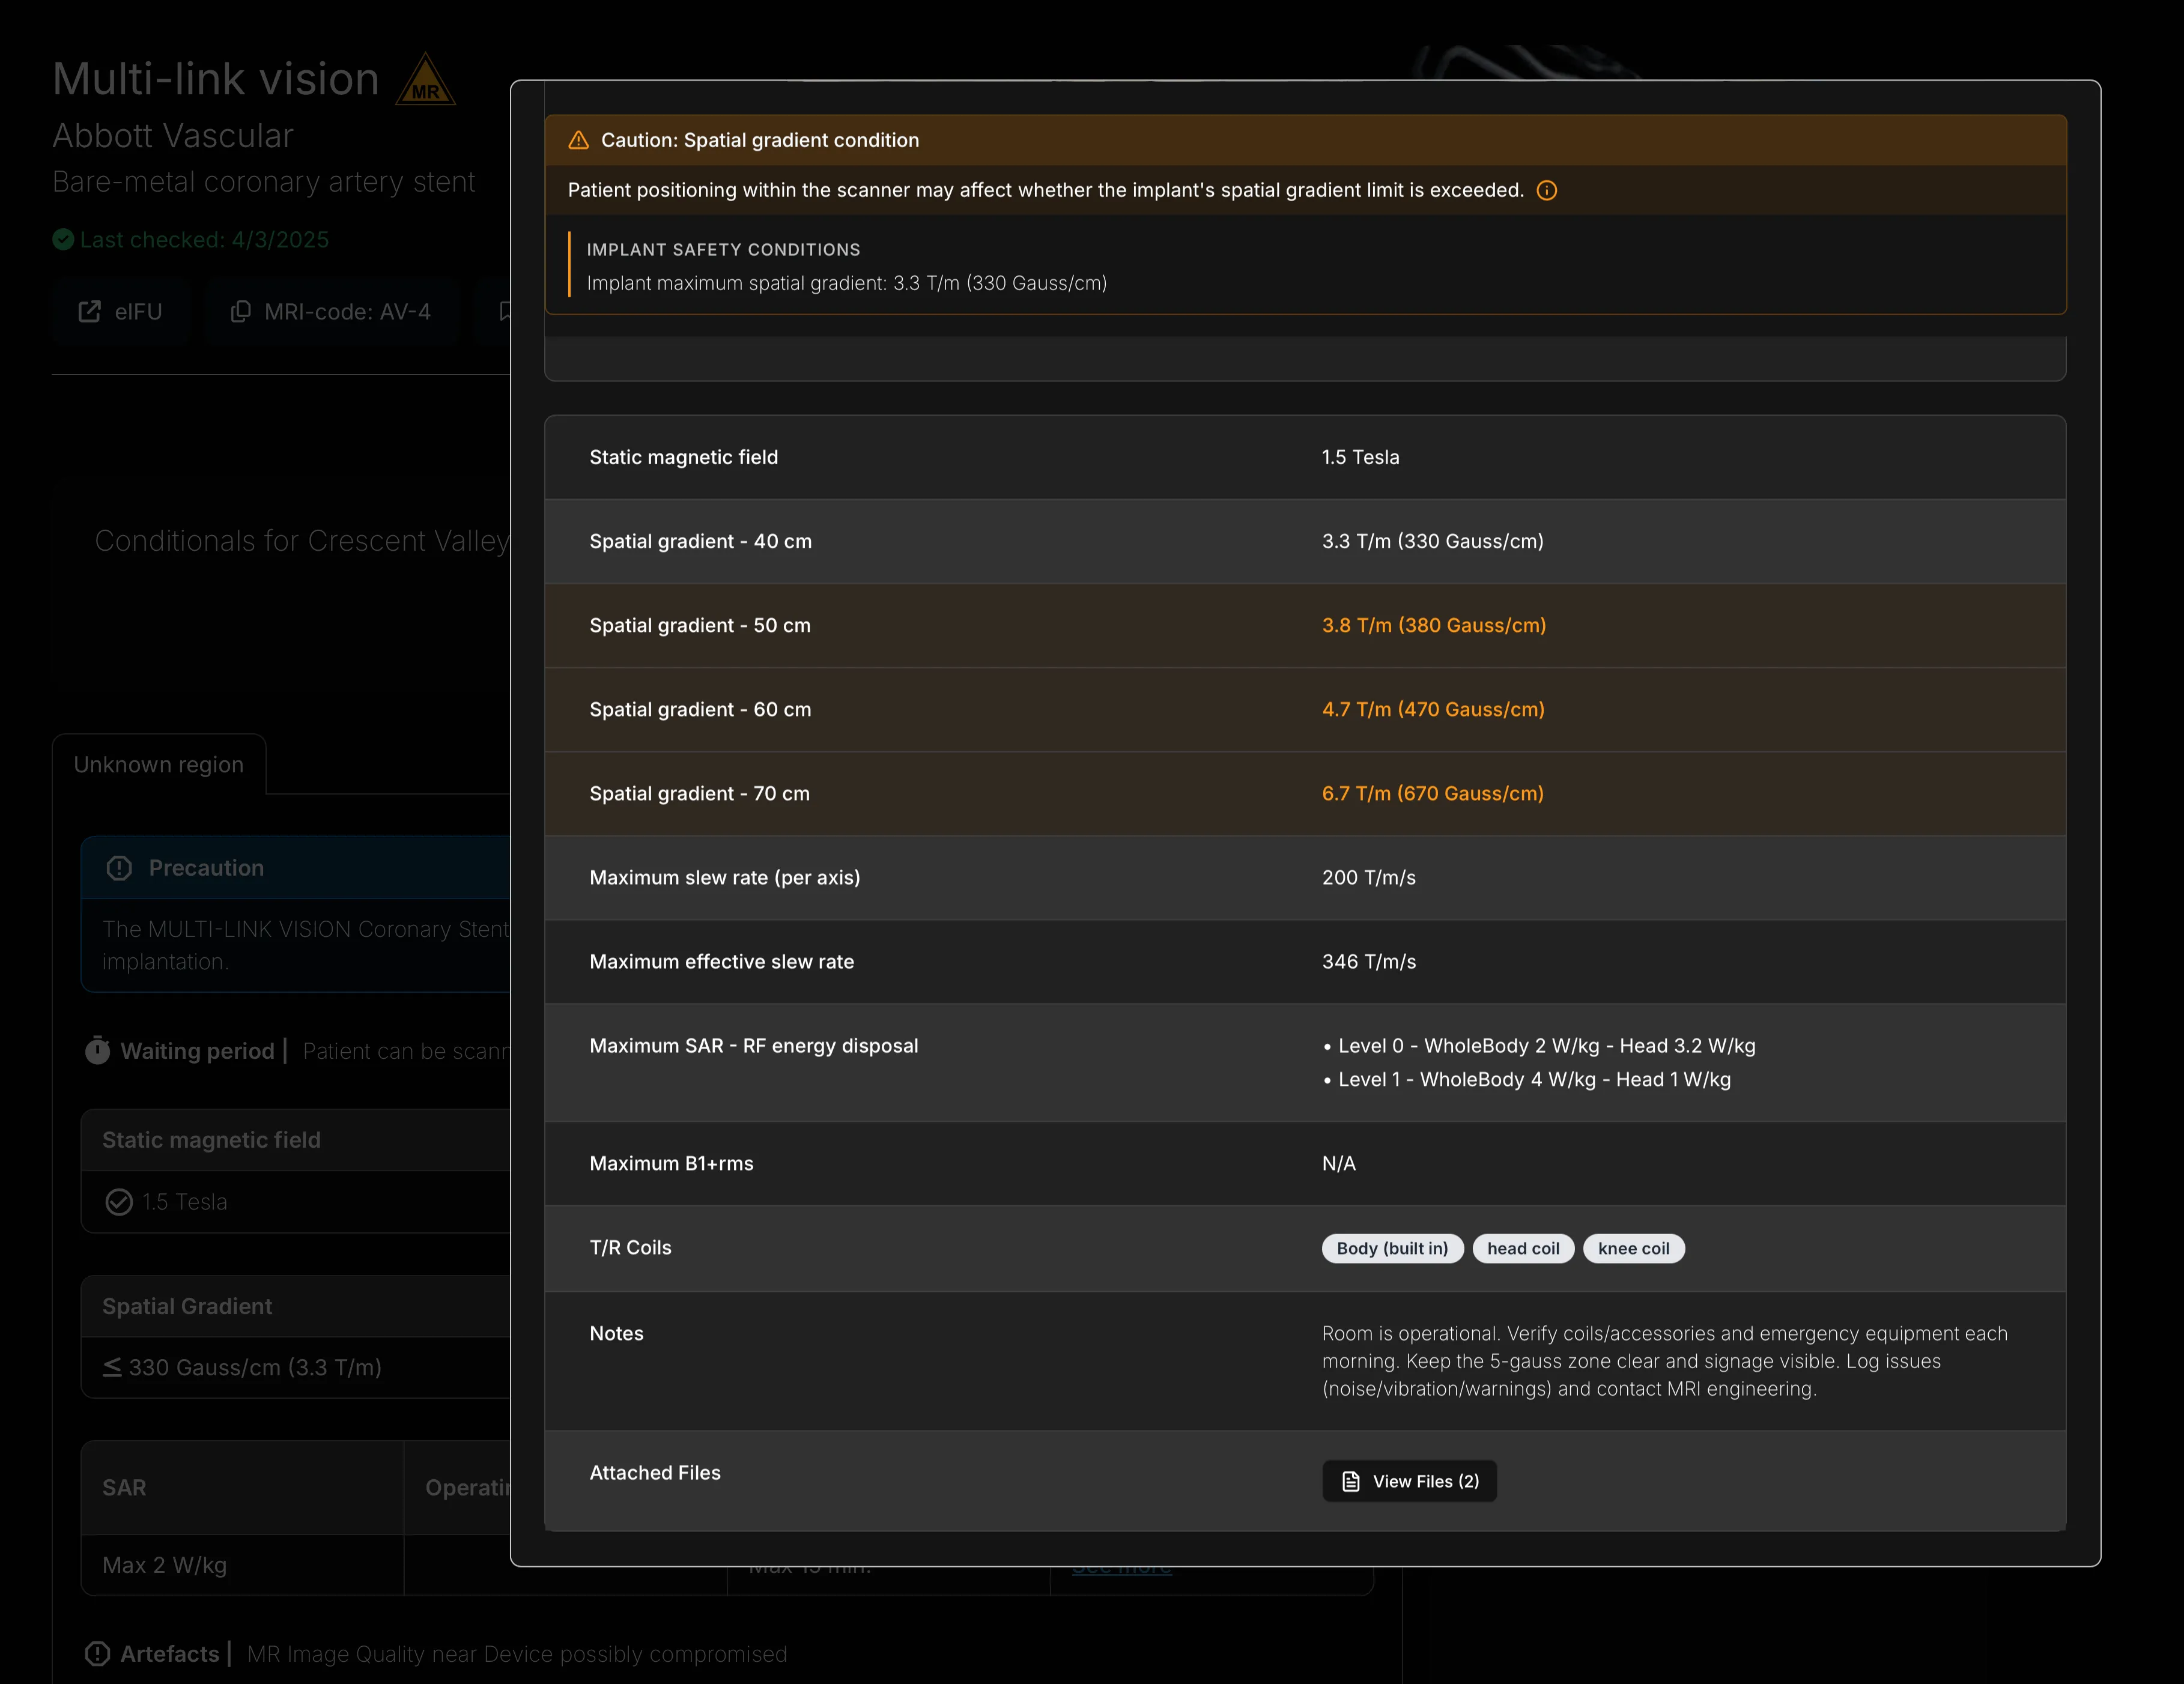Click the Room is operational notes text
This screenshot has width=2184, height=1684.
point(1665,1361)
